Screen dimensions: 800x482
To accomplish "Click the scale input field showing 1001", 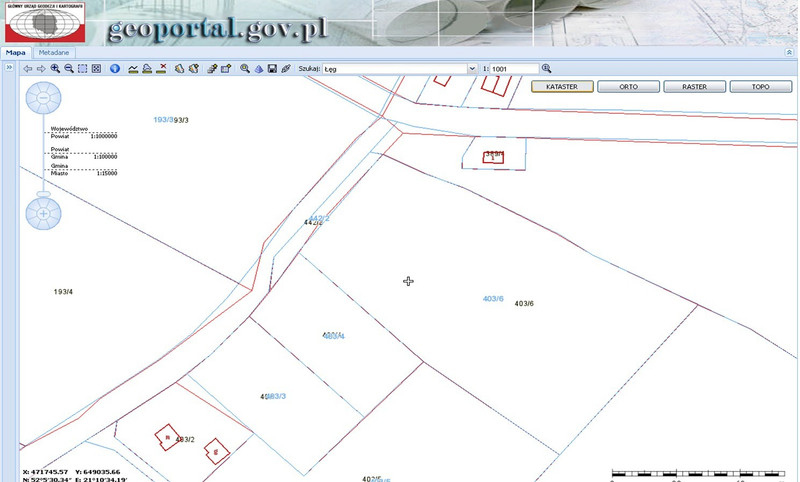I will (x=512, y=69).
